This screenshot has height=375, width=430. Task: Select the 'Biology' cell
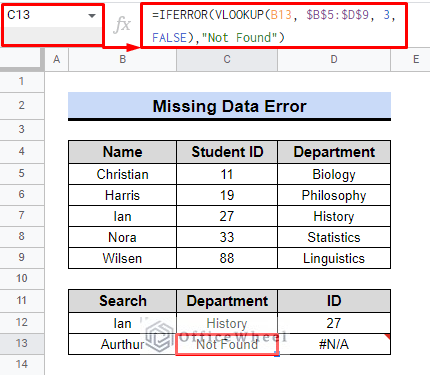(x=334, y=174)
